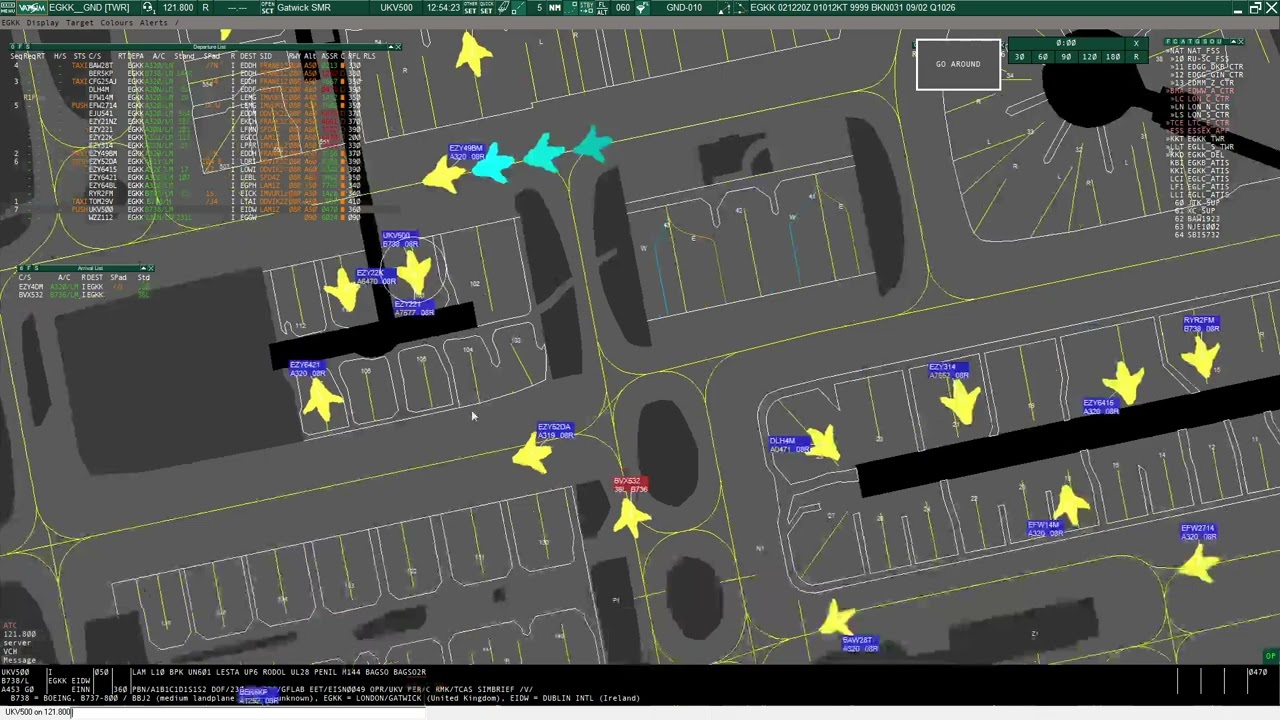
Task: Open the Target menu
Action: 80,23
